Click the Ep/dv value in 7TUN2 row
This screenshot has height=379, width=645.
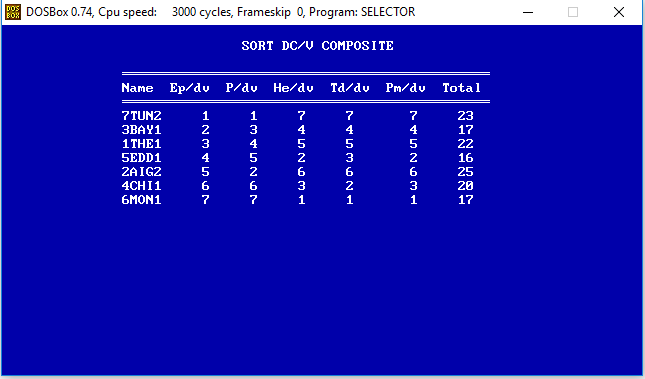pyautogui.click(x=206, y=116)
